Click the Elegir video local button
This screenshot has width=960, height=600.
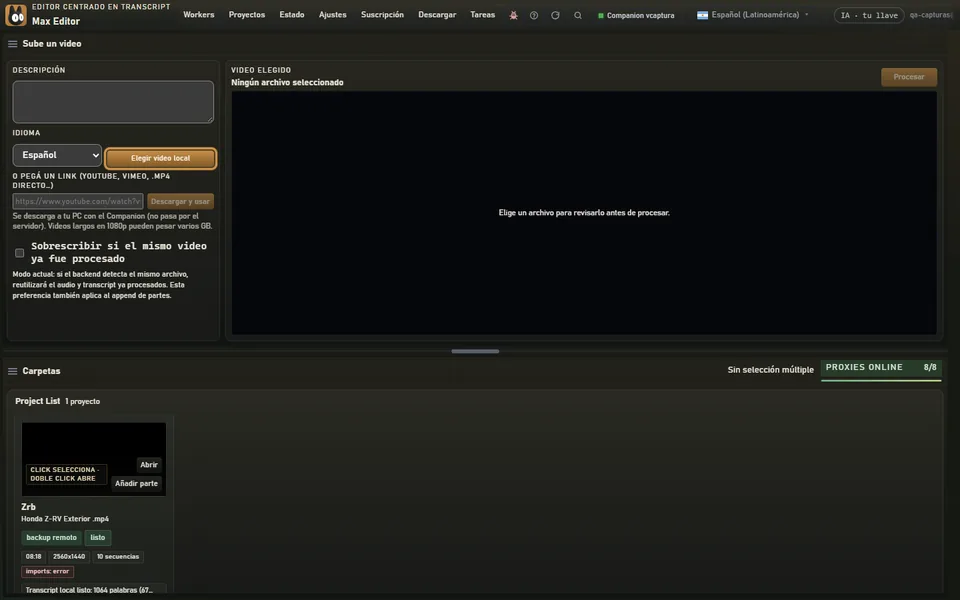[x=160, y=158]
